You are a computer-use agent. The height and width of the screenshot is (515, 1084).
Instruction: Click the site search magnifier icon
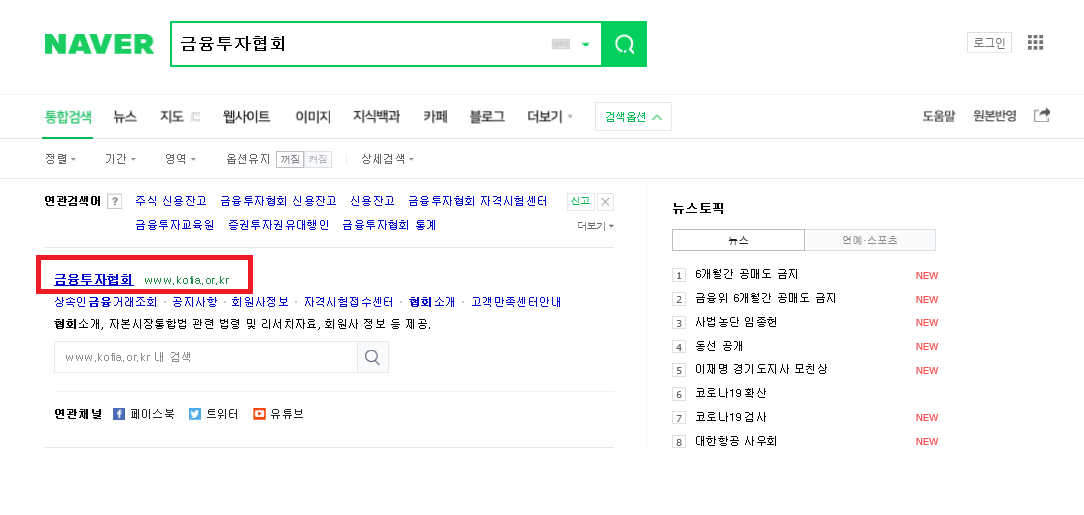pyautogui.click(x=373, y=357)
